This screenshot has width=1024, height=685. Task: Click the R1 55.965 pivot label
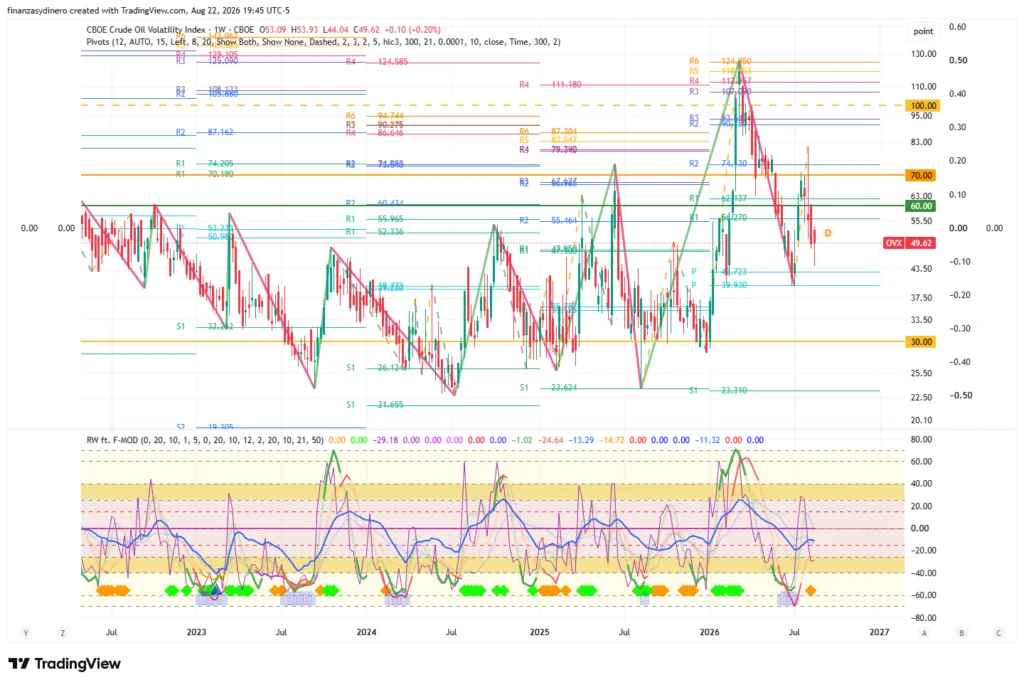pos(375,219)
